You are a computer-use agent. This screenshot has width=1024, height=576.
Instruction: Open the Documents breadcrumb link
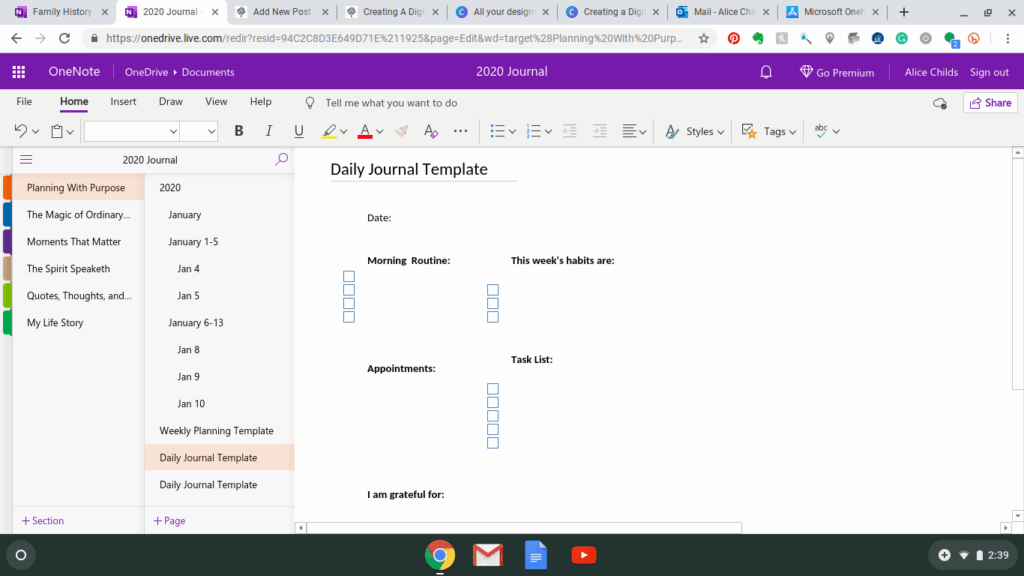pyautogui.click(x=208, y=72)
